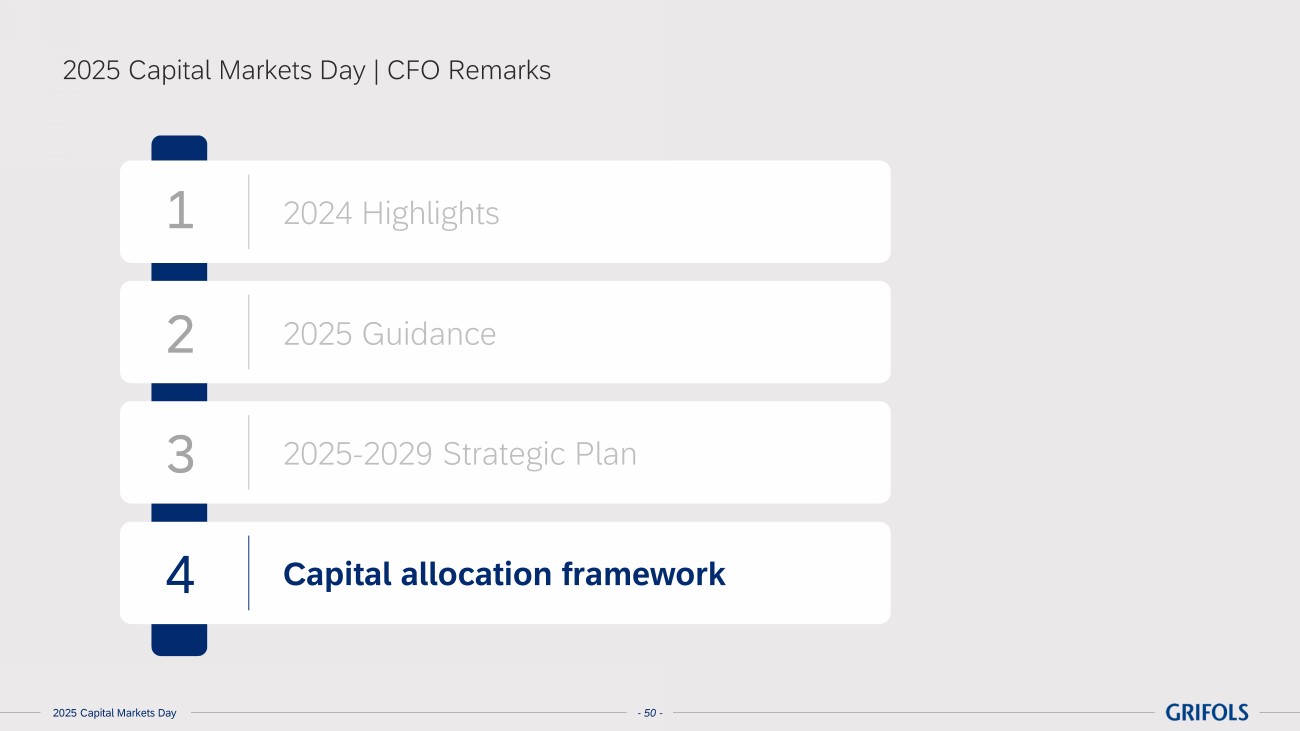Screen dimensions: 1300x731
Task: Click the blue bar cap above agenda card 1
Action: pos(179,148)
